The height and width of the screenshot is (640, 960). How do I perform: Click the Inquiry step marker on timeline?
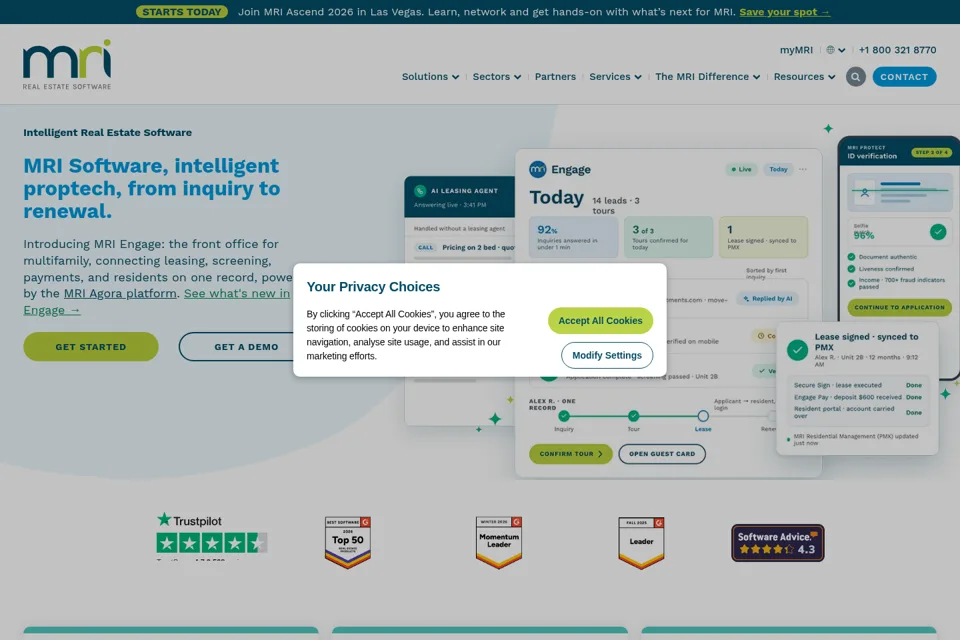(564, 416)
